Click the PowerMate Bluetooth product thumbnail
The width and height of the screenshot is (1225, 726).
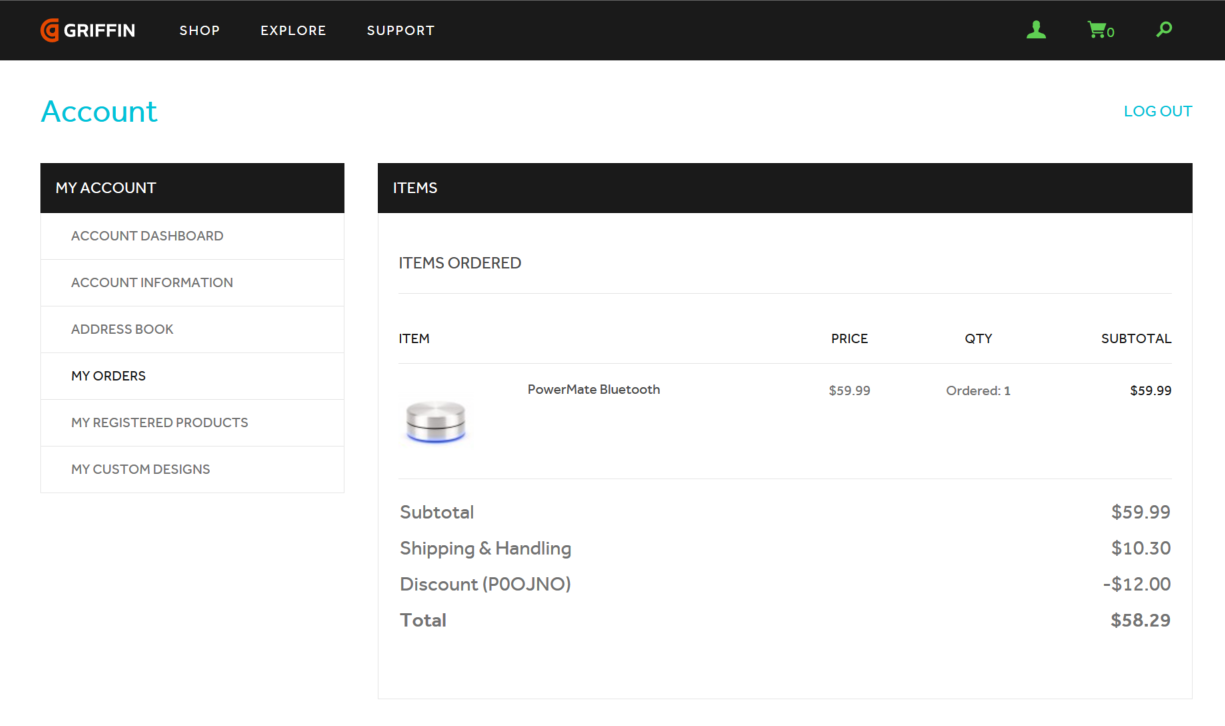coord(436,421)
